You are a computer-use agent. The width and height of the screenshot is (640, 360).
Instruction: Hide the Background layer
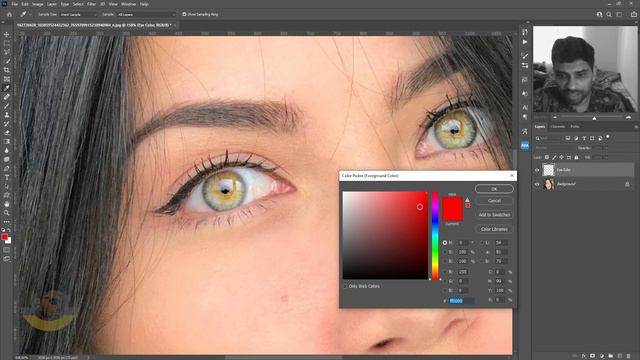click(537, 184)
